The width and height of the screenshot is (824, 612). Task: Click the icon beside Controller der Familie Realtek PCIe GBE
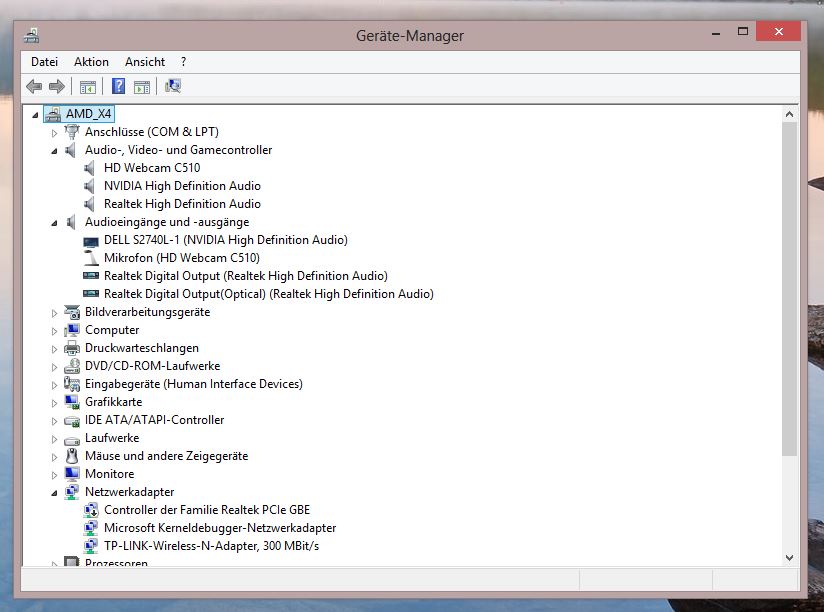pyautogui.click(x=91, y=510)
